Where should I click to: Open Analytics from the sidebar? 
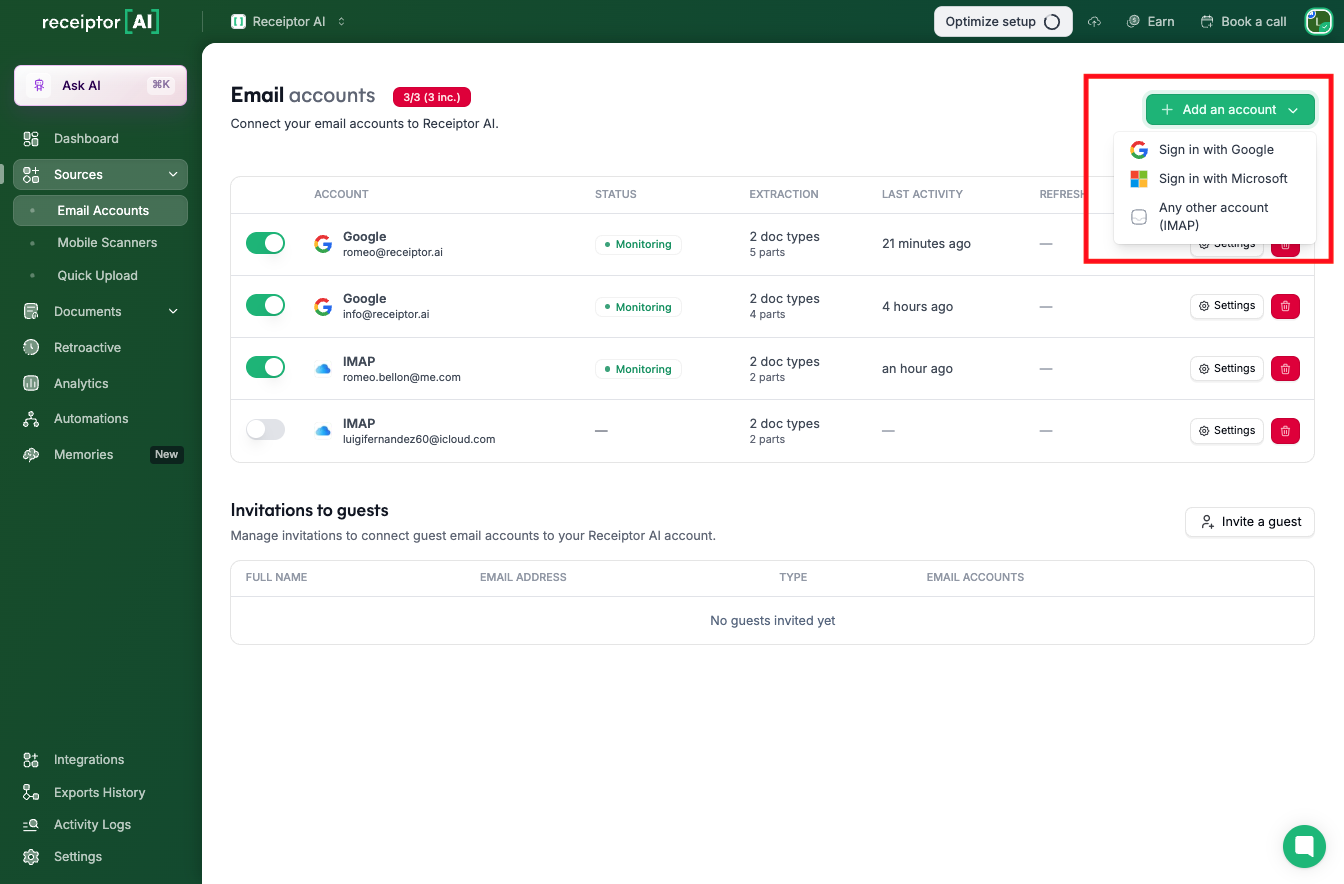click(x=100, y=384)
